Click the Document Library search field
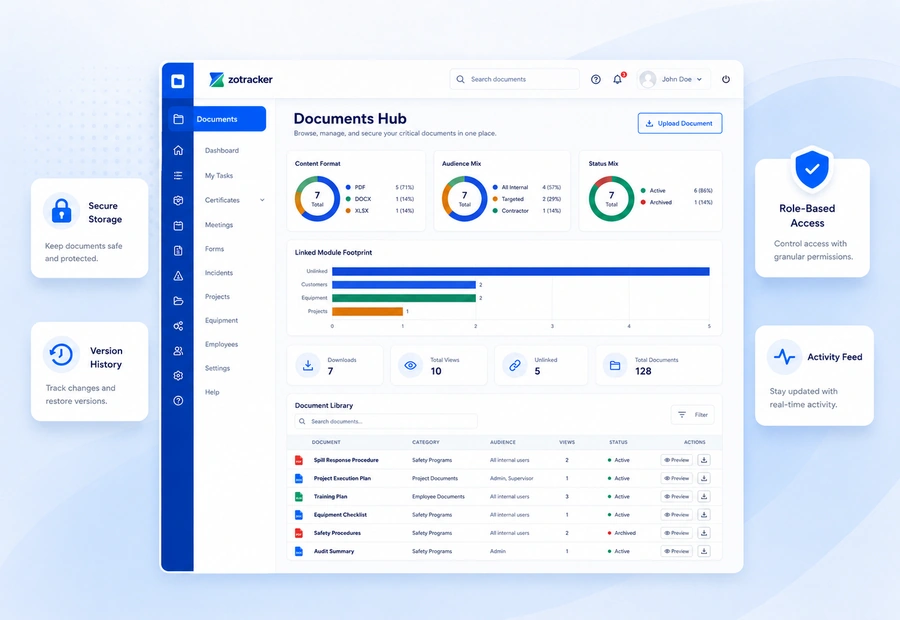 click(386, 421)
